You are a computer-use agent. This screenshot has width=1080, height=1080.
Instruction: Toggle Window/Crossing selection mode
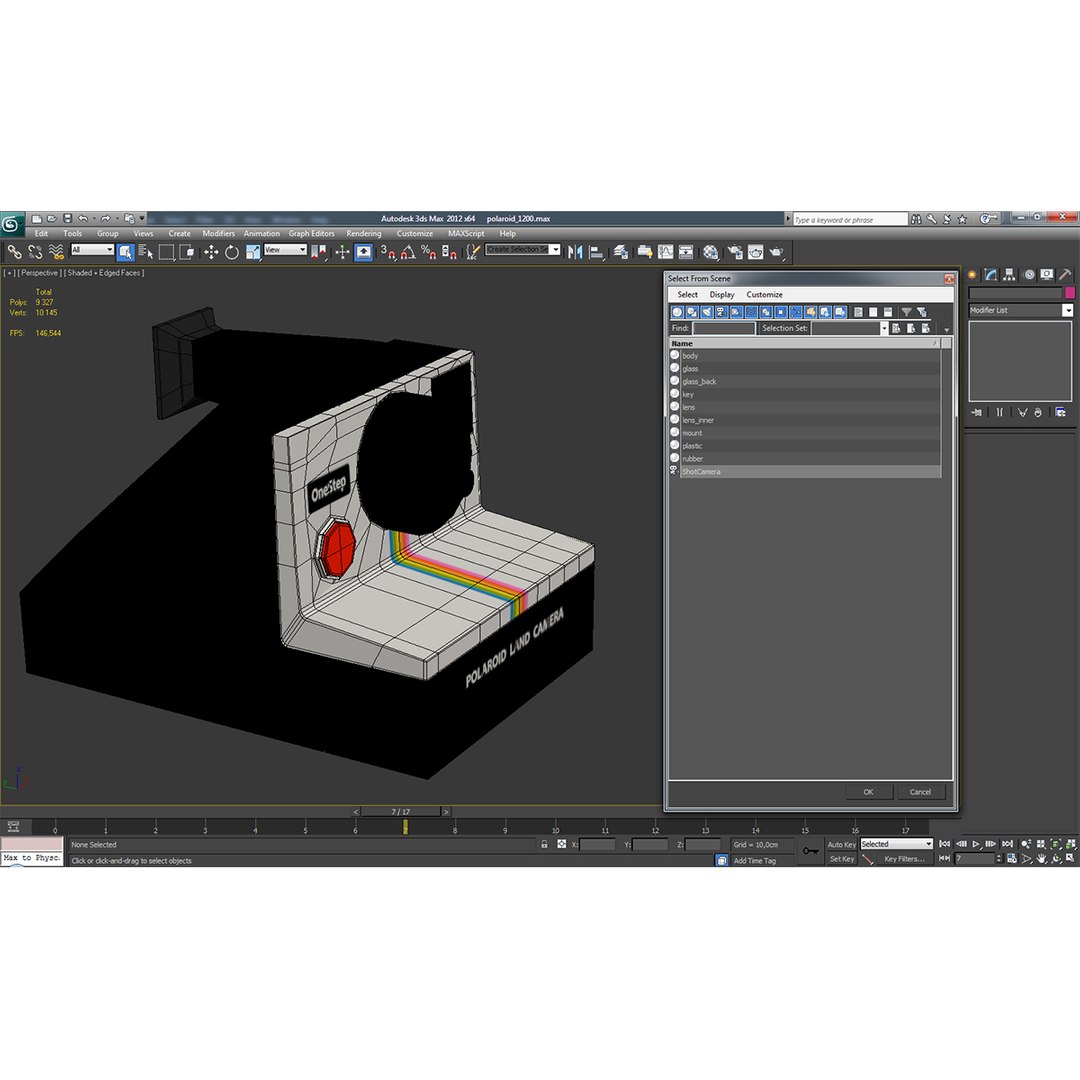pos(187,252)
